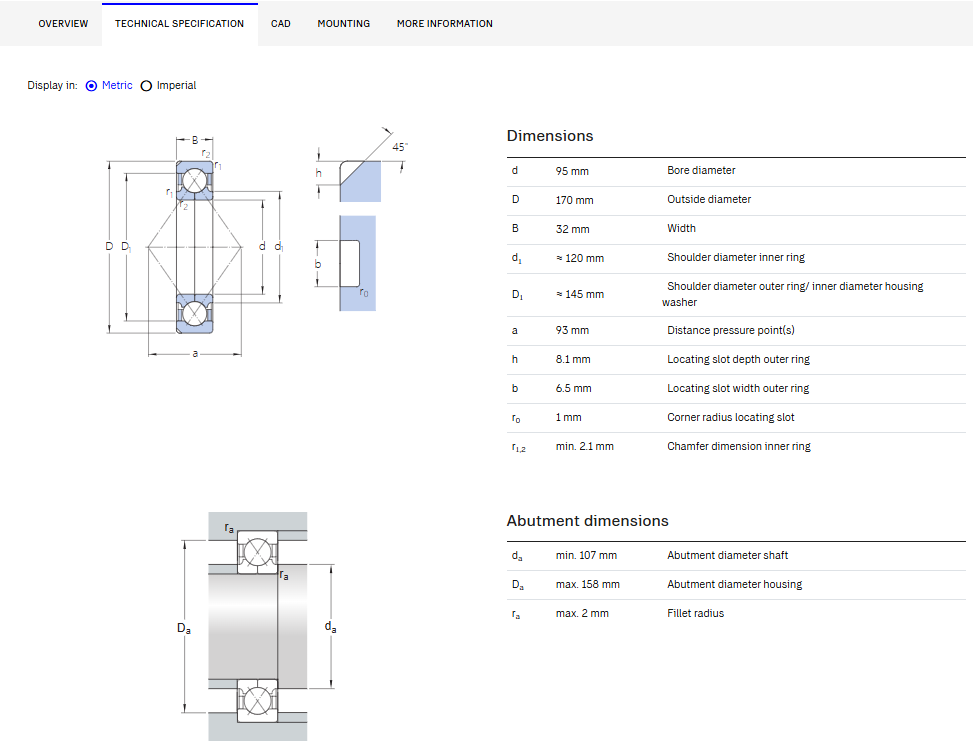This screenshot has height=751, width=973.
Task: Click the Locating slot depth outer ring label
Action: pos(738,359)
